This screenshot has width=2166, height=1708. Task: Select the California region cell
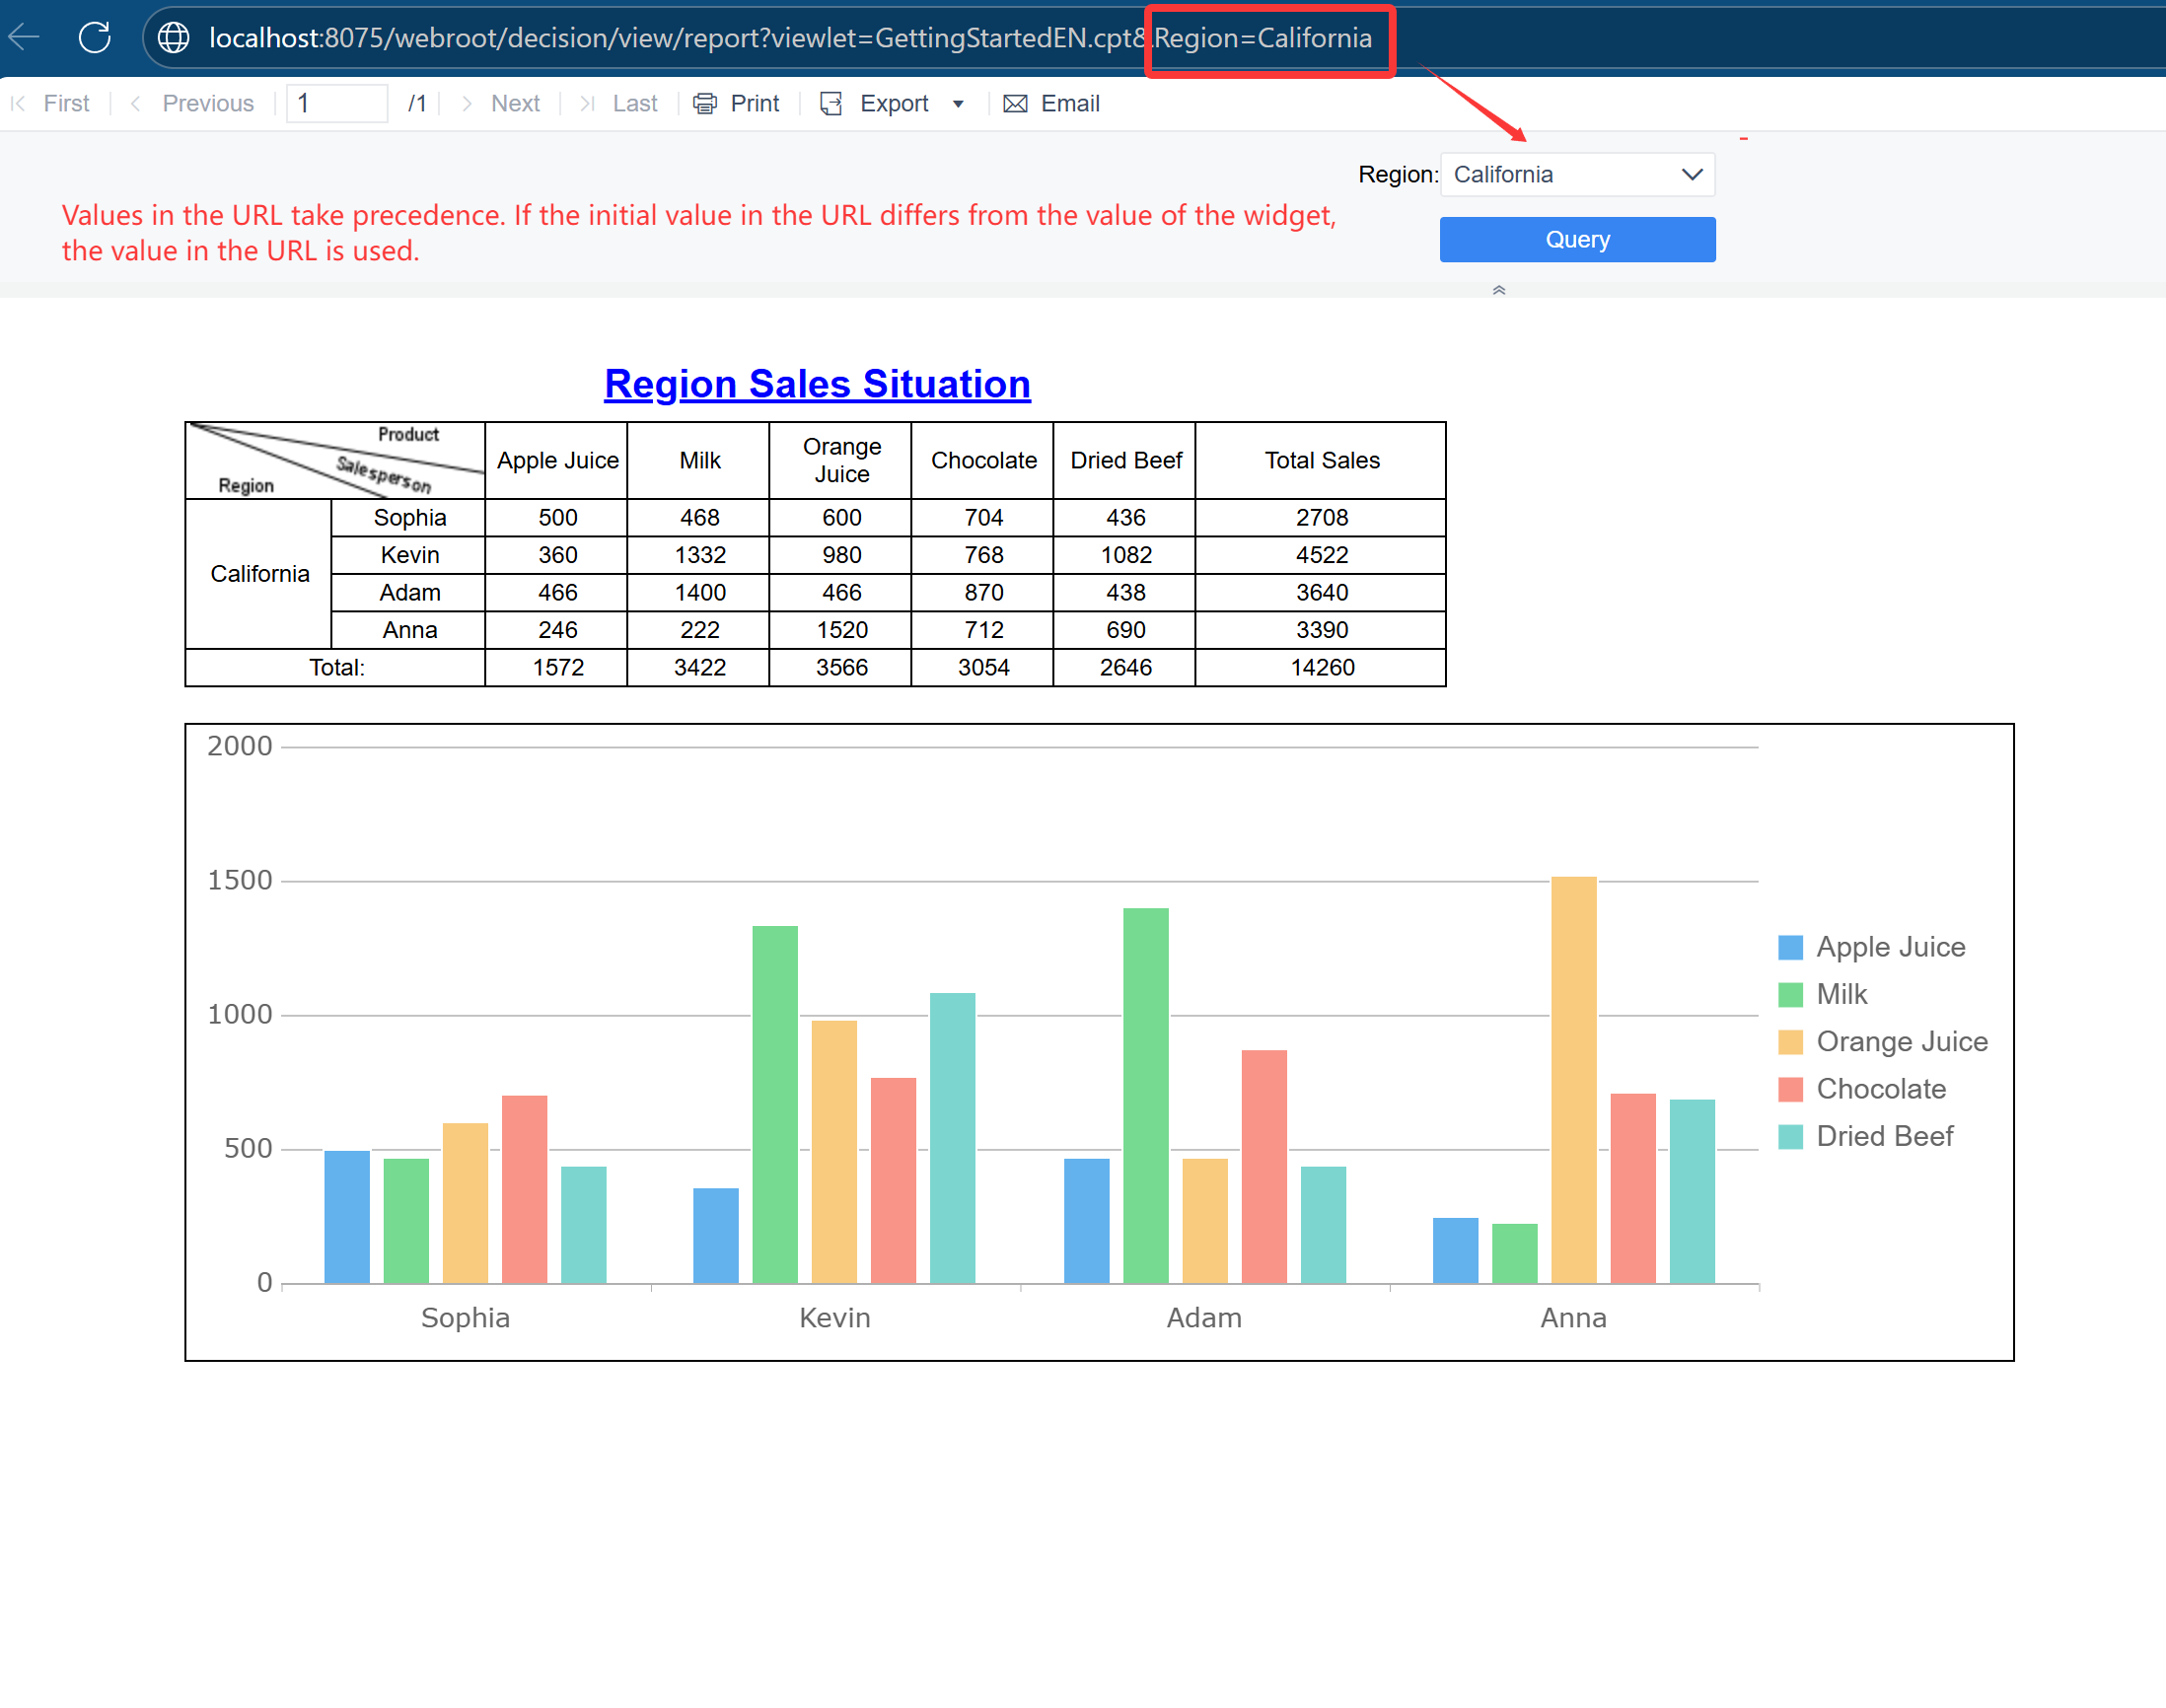pyautogui.click(x=259, y=574)
